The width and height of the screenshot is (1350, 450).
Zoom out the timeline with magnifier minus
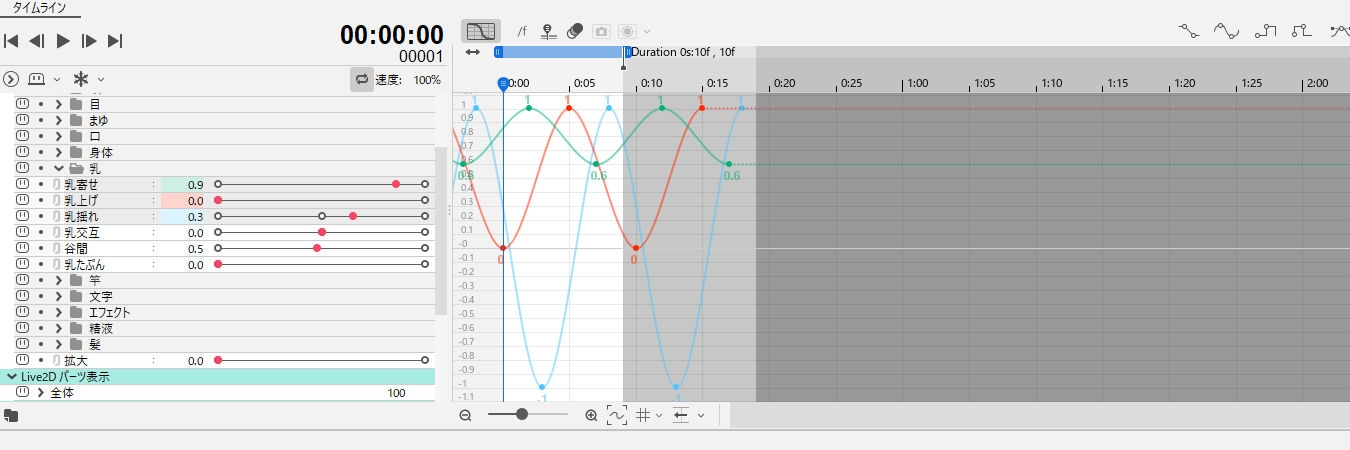[x=465, y=415]
